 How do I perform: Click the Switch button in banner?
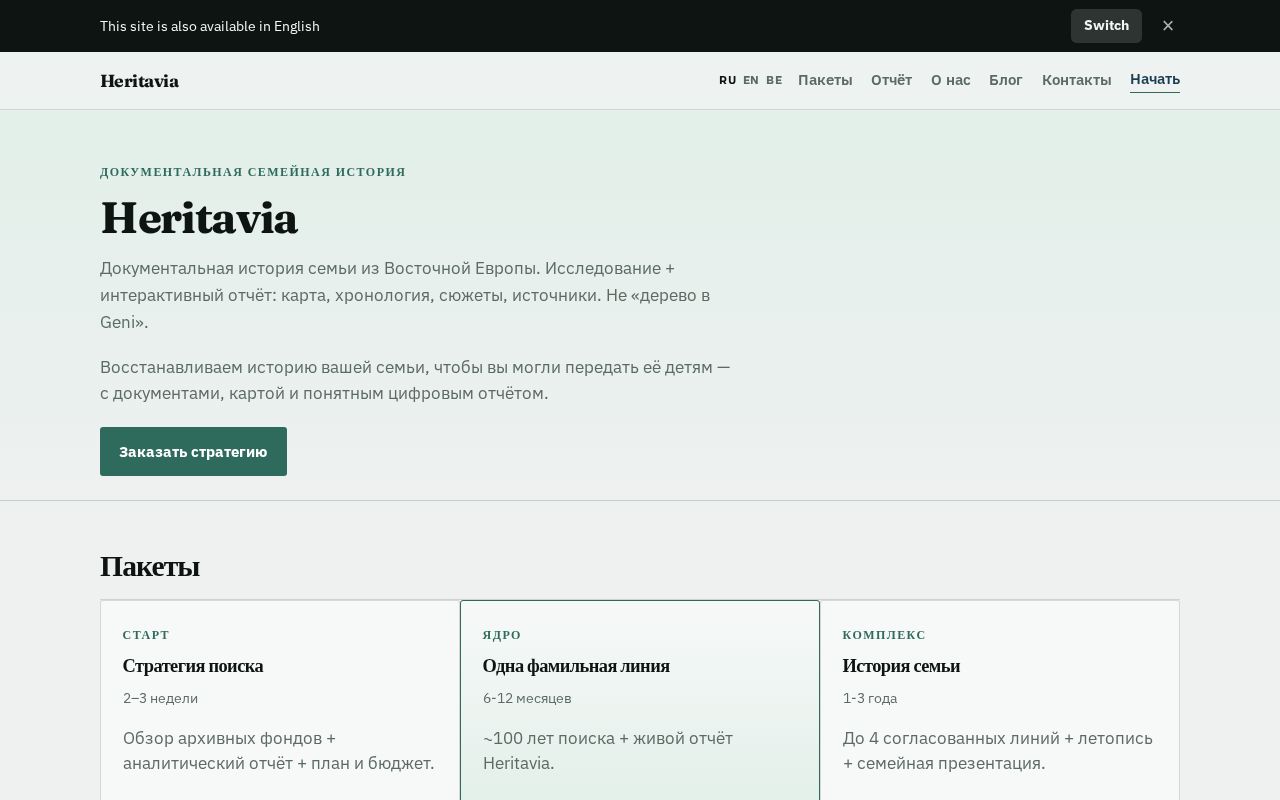click(1106, 26)
